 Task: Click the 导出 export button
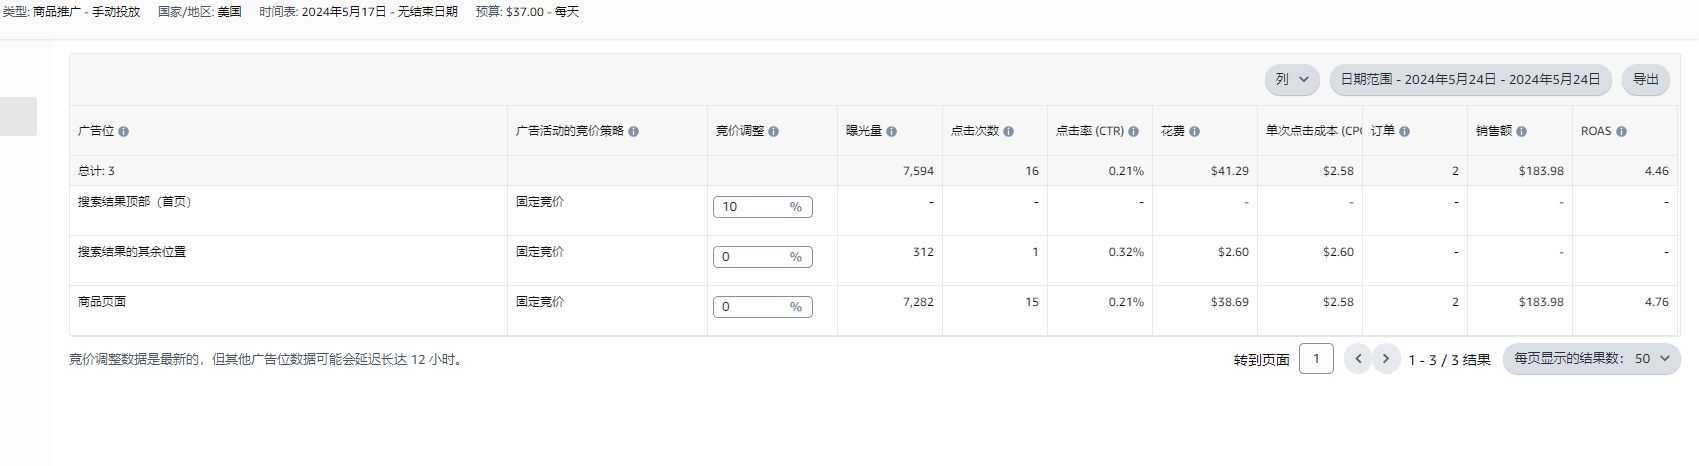tap(1645, 80)
